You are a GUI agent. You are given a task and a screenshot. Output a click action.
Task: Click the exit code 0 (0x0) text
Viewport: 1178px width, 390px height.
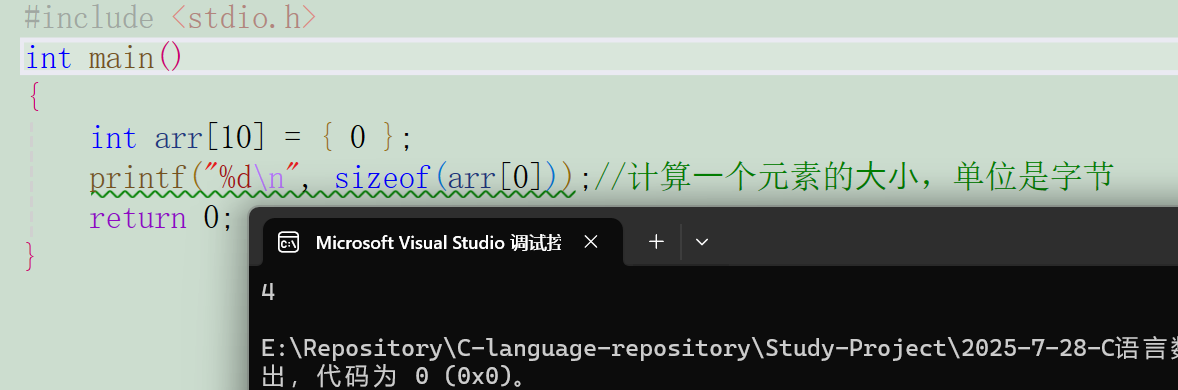click(x=469, y=376)
